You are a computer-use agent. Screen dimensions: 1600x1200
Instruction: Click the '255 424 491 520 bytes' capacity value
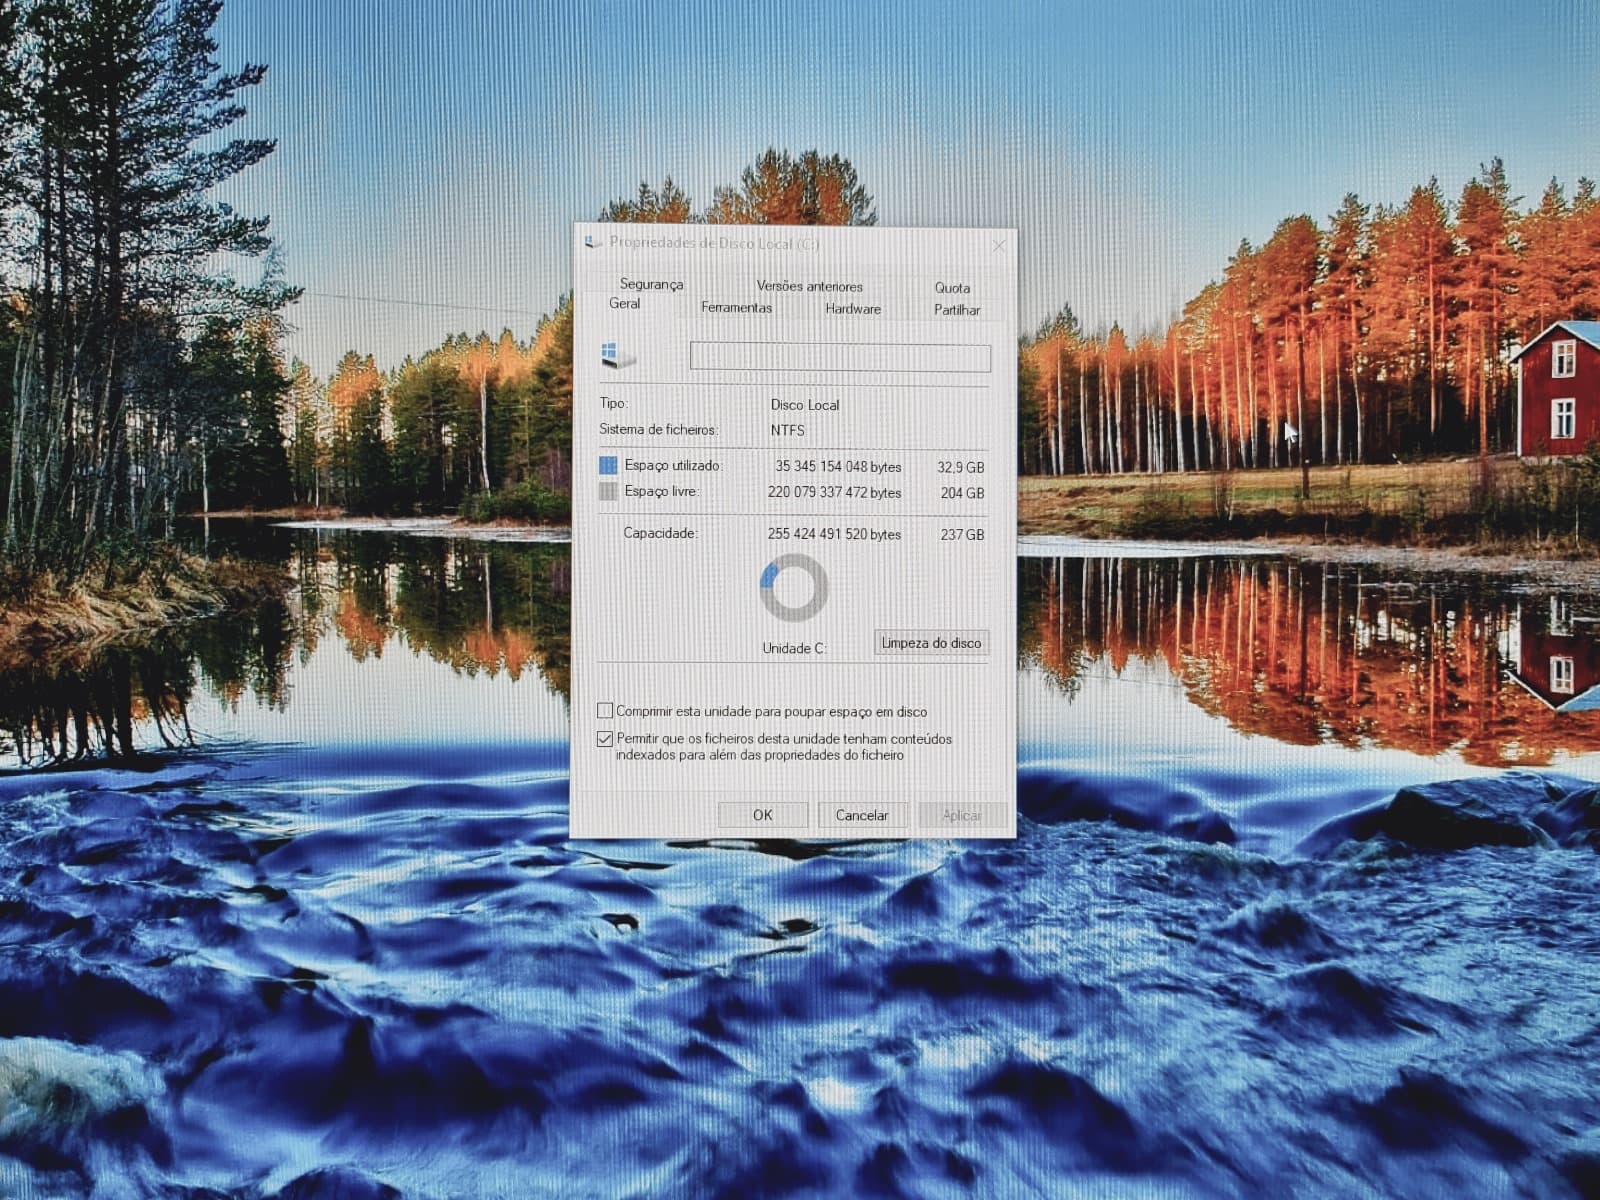pyautogui.click(x=834, y=534)
